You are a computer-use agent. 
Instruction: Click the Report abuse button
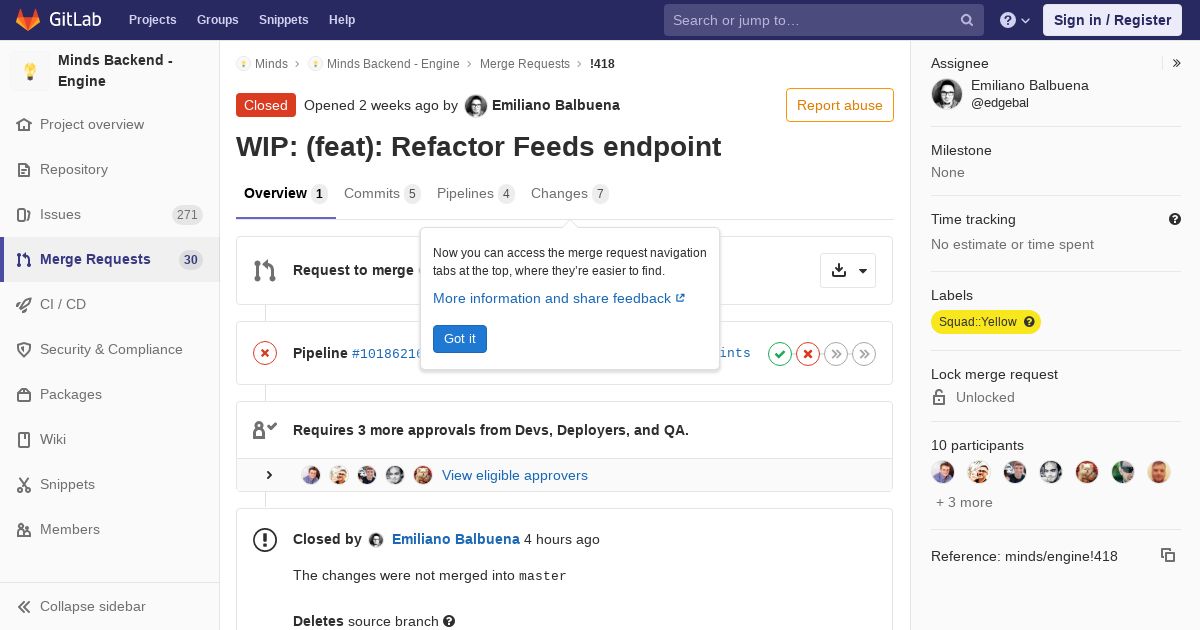click(x=840, y=105)
